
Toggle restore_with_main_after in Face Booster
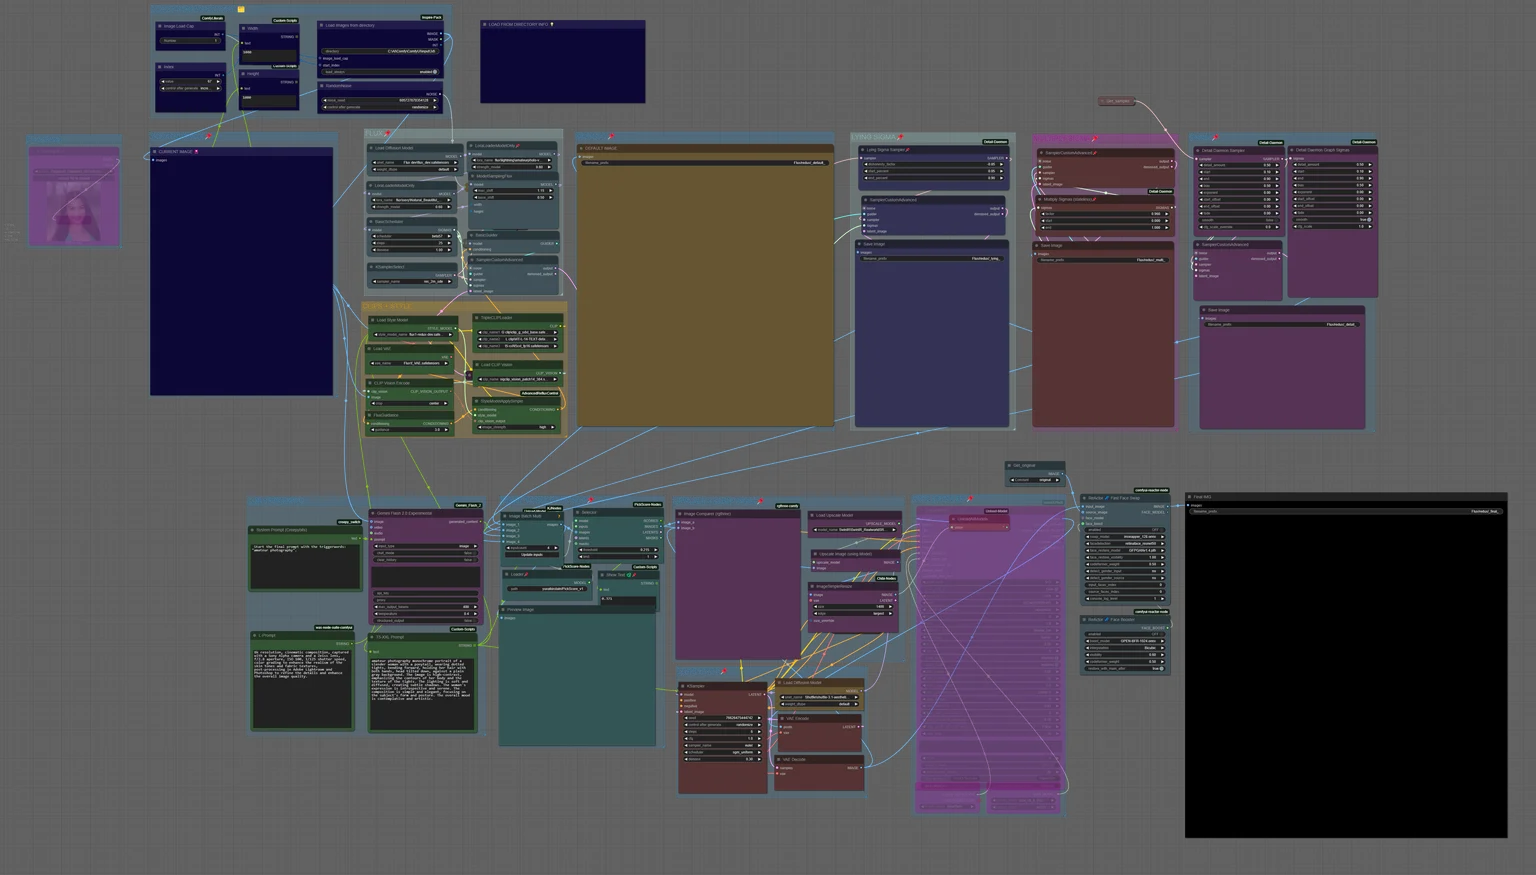[1125, 668]
